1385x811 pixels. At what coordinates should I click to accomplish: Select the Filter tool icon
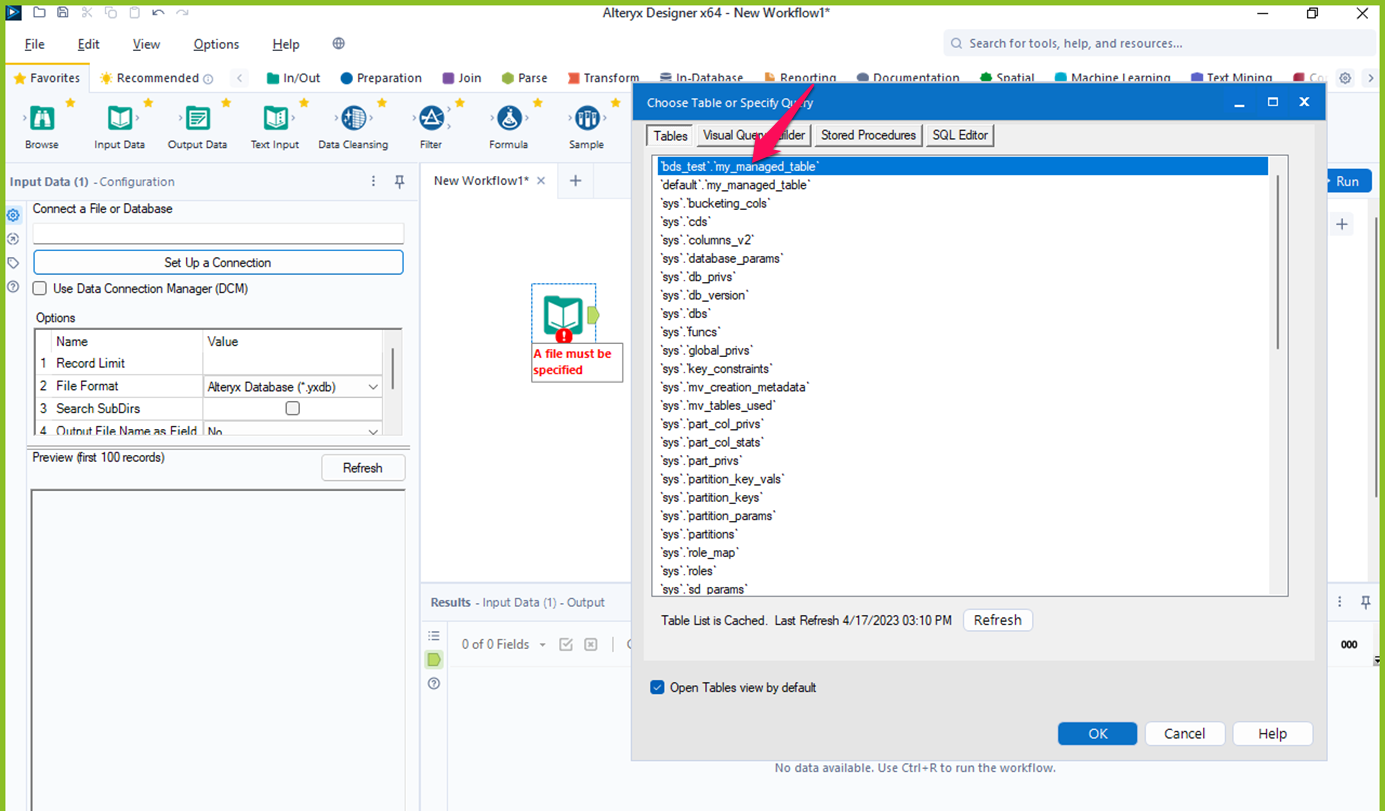pyautogui.click(x=431, y=119)
